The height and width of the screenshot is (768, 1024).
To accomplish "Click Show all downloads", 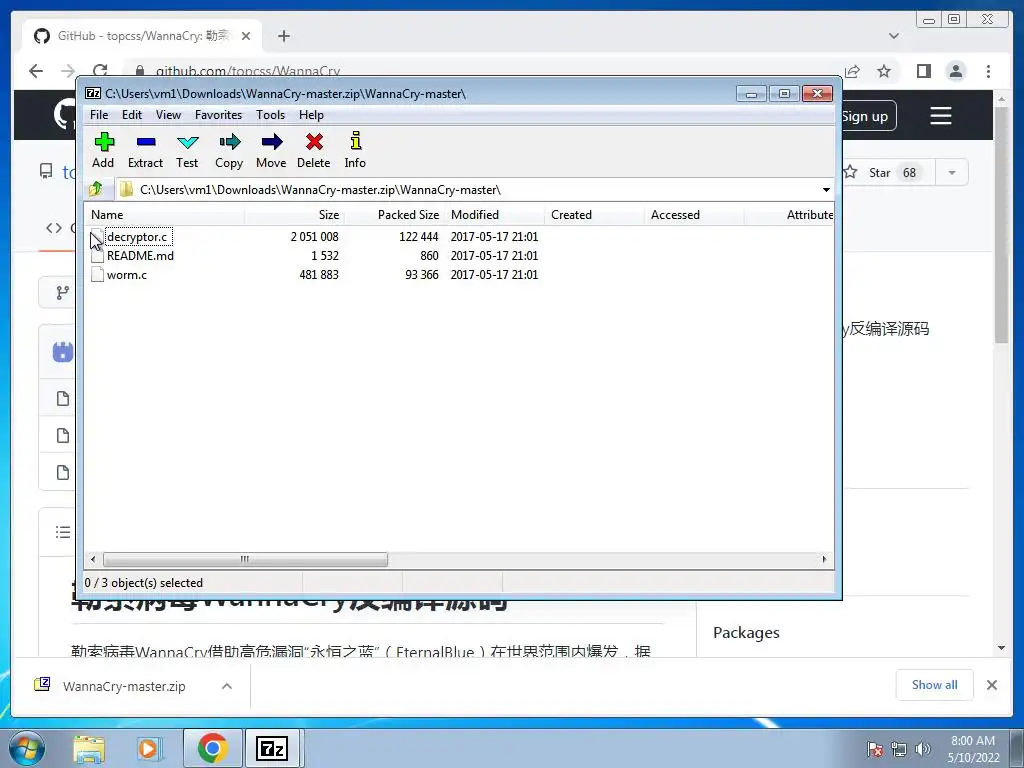I will 935,684.
